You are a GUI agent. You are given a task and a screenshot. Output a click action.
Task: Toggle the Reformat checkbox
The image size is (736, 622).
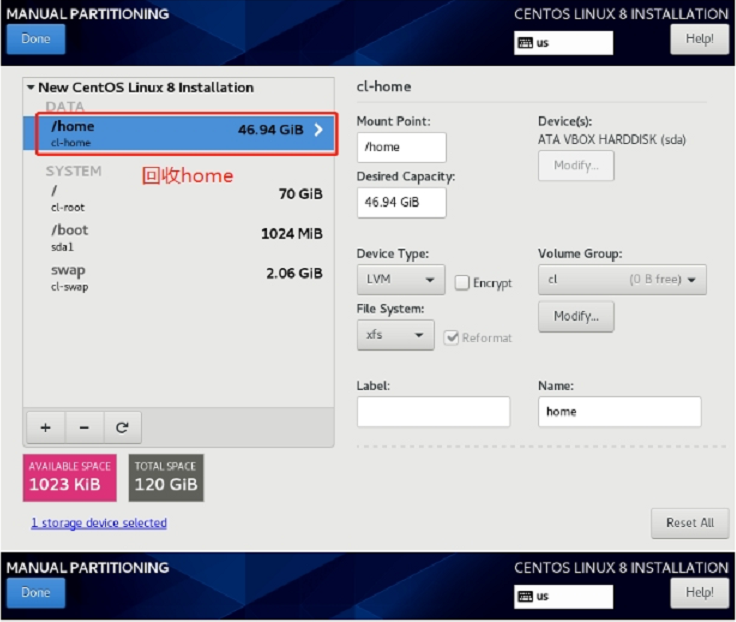(x=451, y=338)
